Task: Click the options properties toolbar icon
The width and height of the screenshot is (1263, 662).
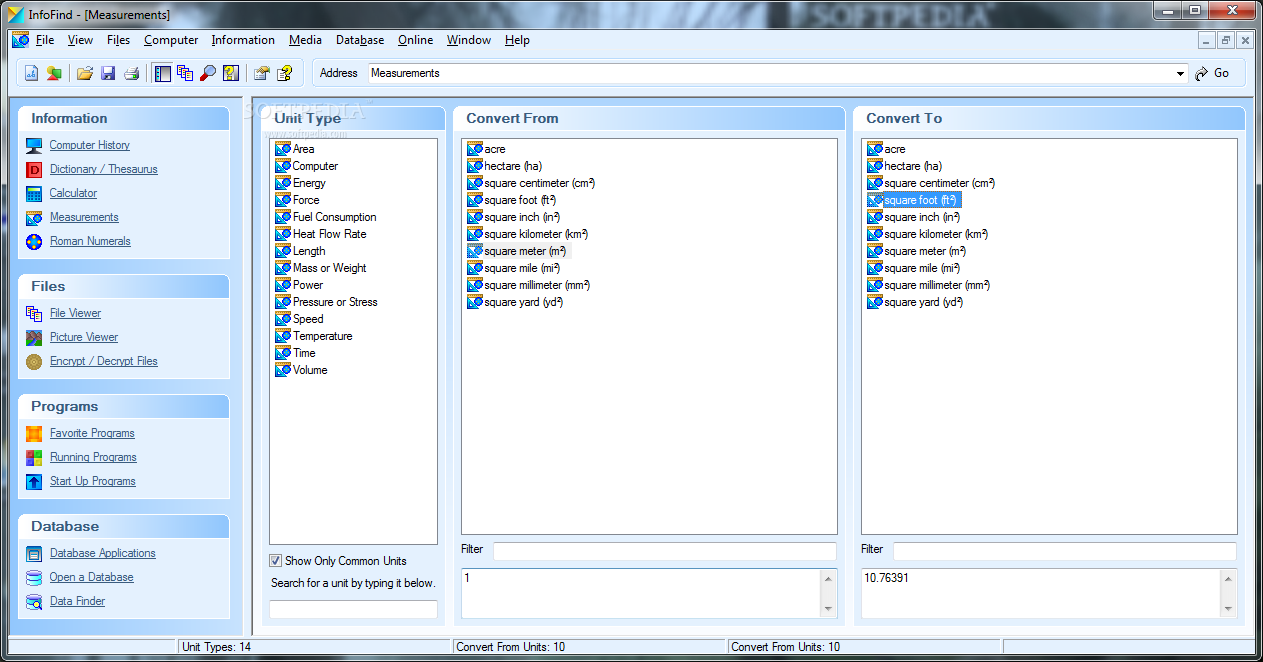Action: [x=262, y=73]
